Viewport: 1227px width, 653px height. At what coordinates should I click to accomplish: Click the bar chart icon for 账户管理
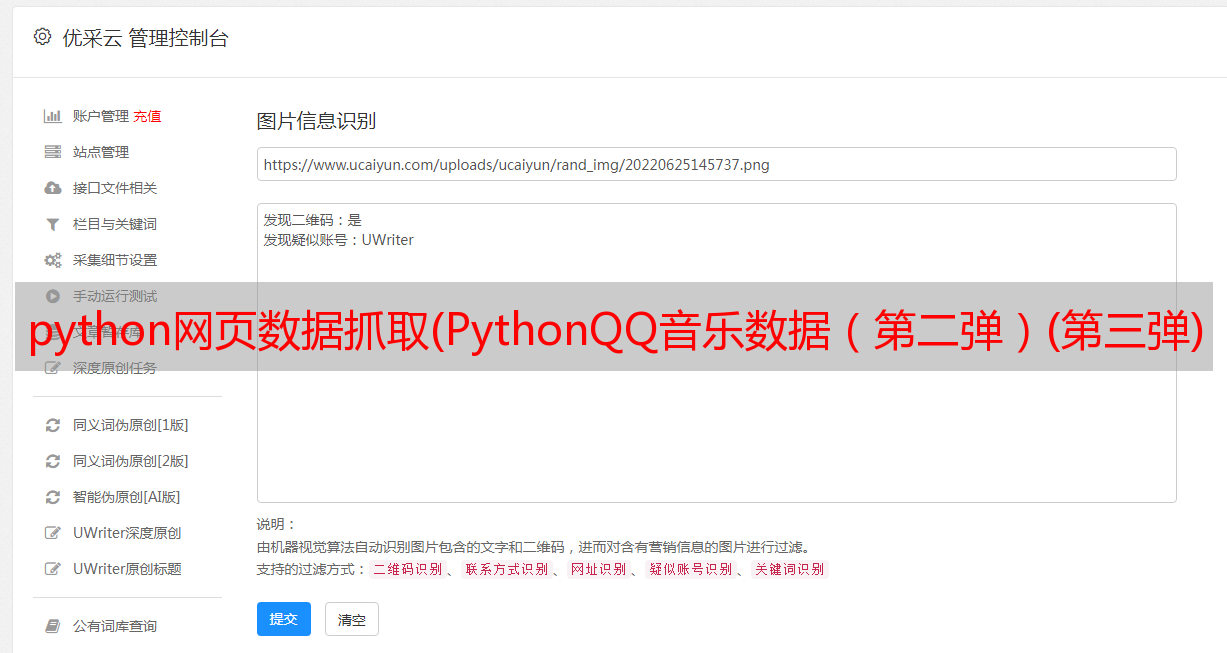53,116
